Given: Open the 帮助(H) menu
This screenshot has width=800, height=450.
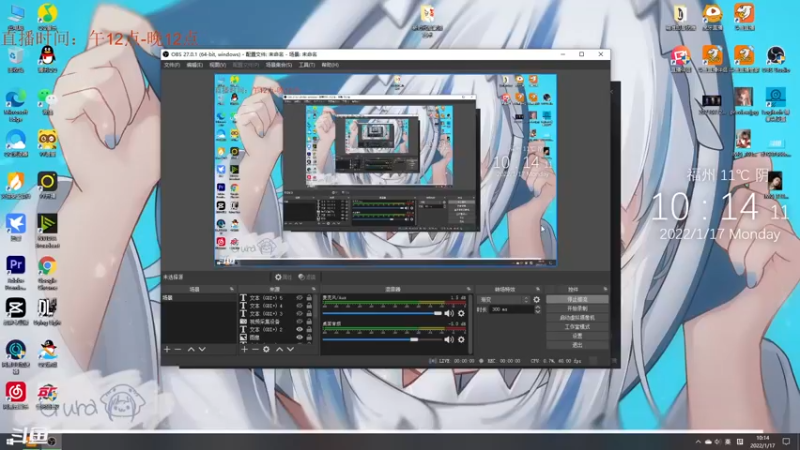Looking at the screenshot, I should click(x=330, y=65).
